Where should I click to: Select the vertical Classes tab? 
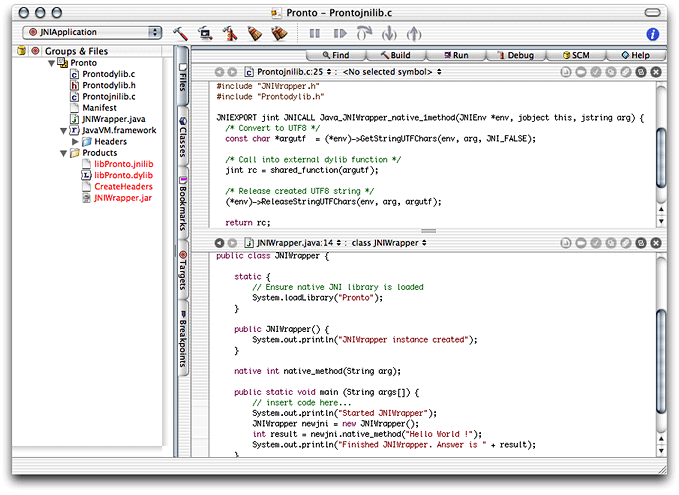pos(183,137)
